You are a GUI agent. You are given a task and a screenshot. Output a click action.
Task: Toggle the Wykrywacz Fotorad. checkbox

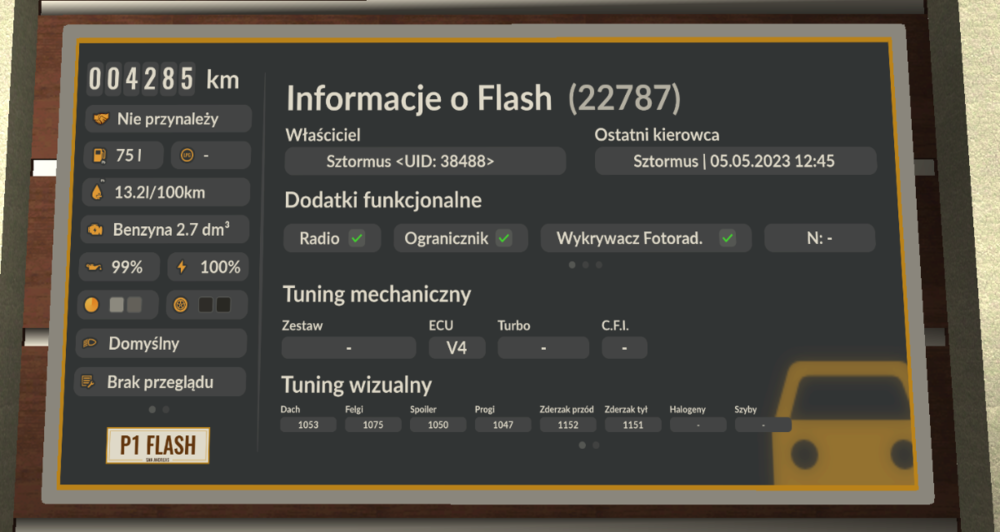[x=727, y=238]
